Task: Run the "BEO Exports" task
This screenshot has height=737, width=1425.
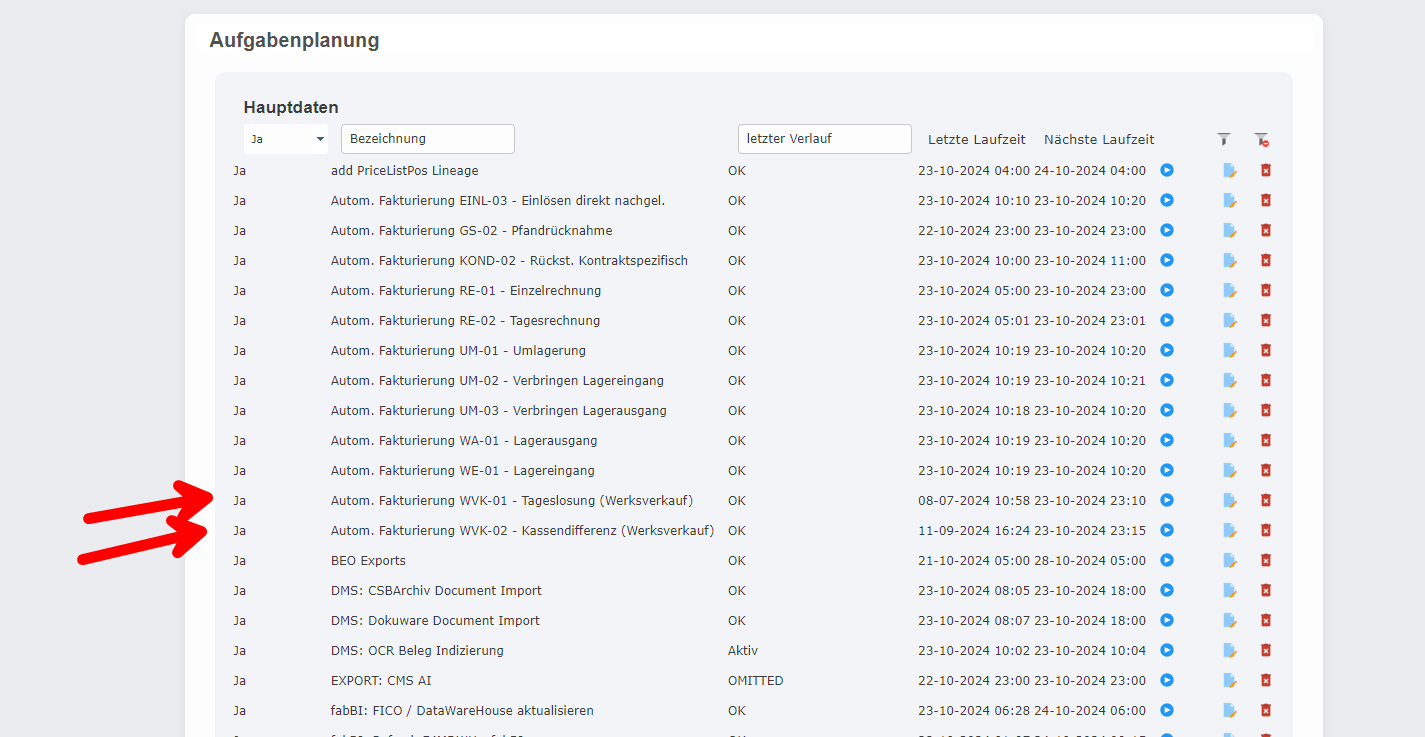Action: click(x=1166, y=560)
